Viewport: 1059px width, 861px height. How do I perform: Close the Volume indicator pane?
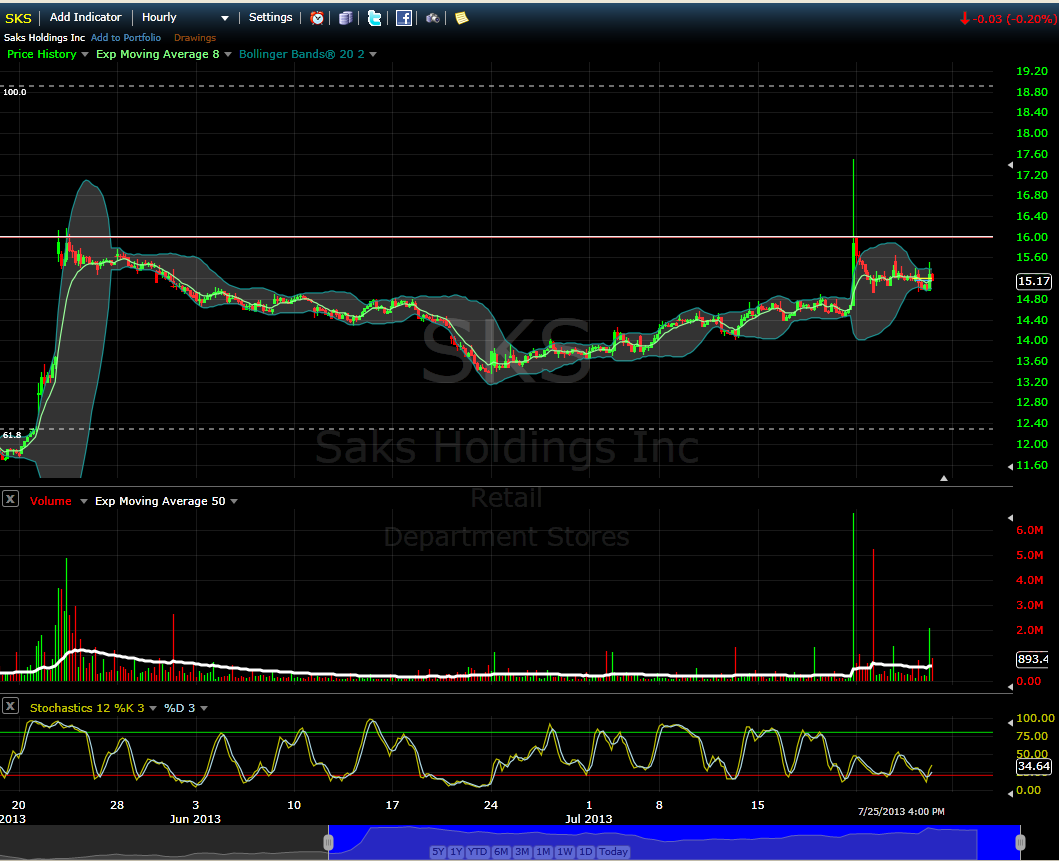pyautogui.click(x=10, y=499)
